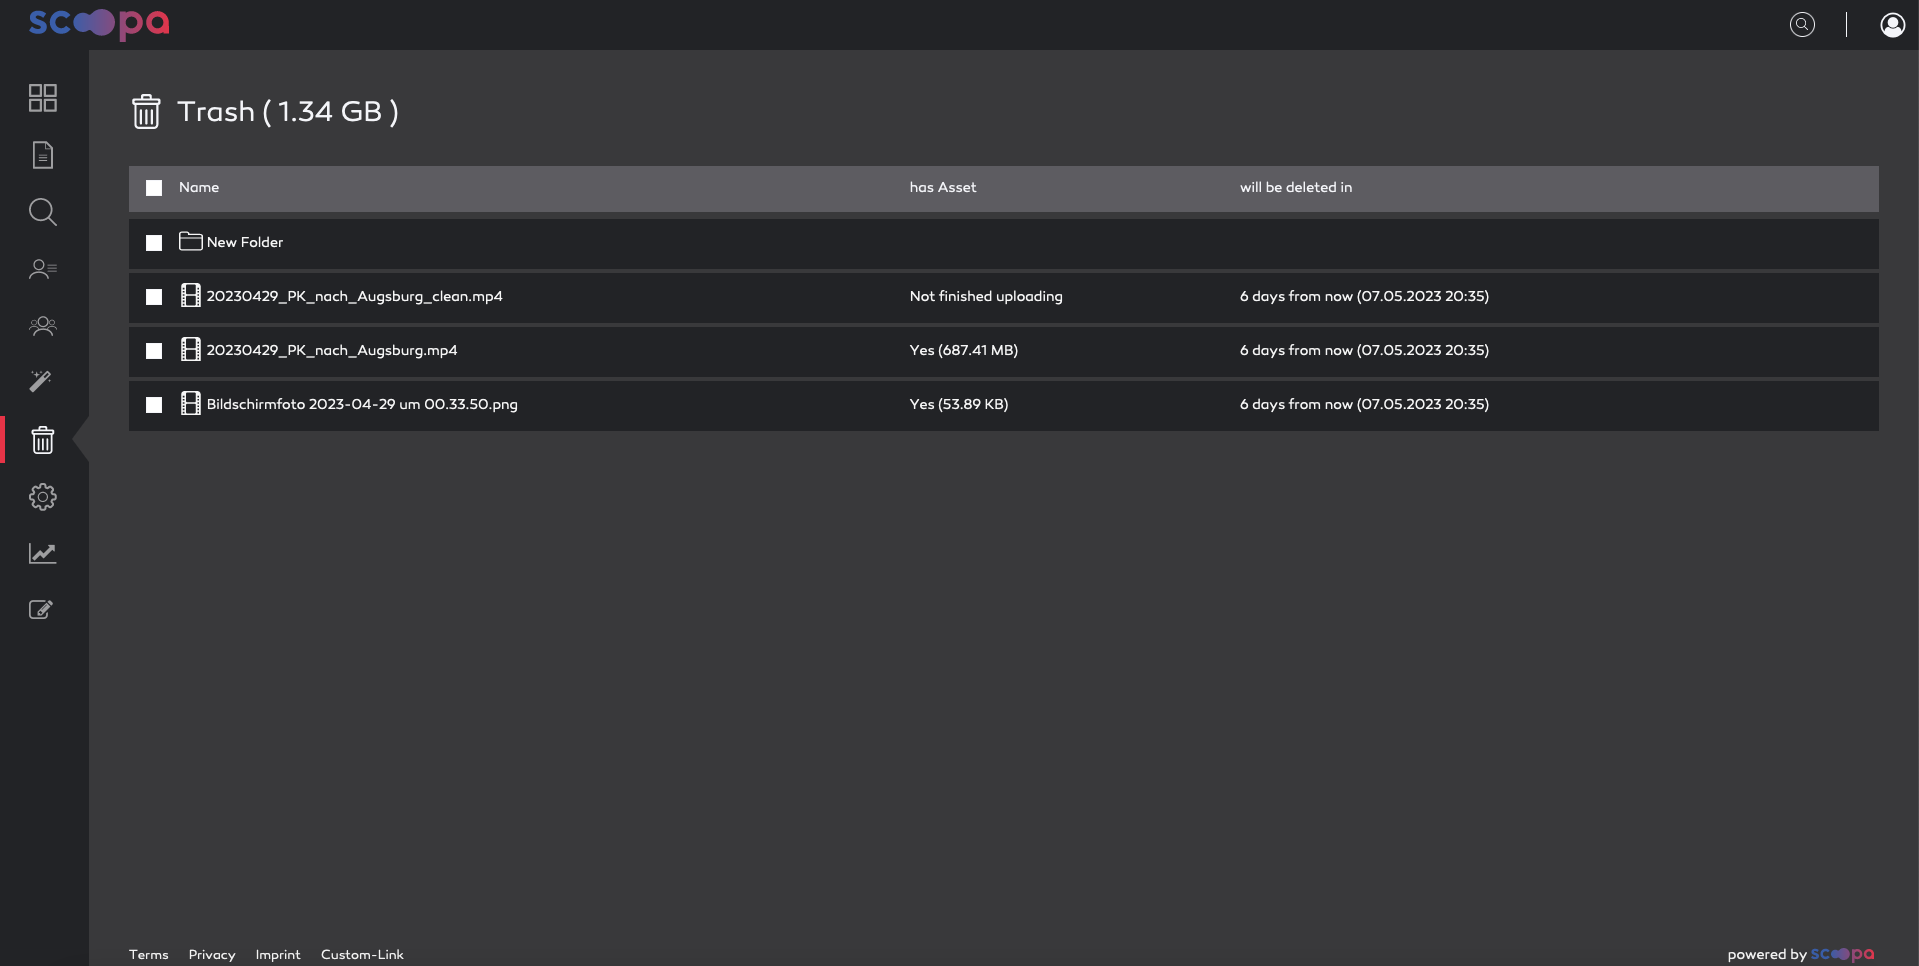Click the Scoopa logo in header
This screenshot has height=966, width=1919.
click(99, 23)
